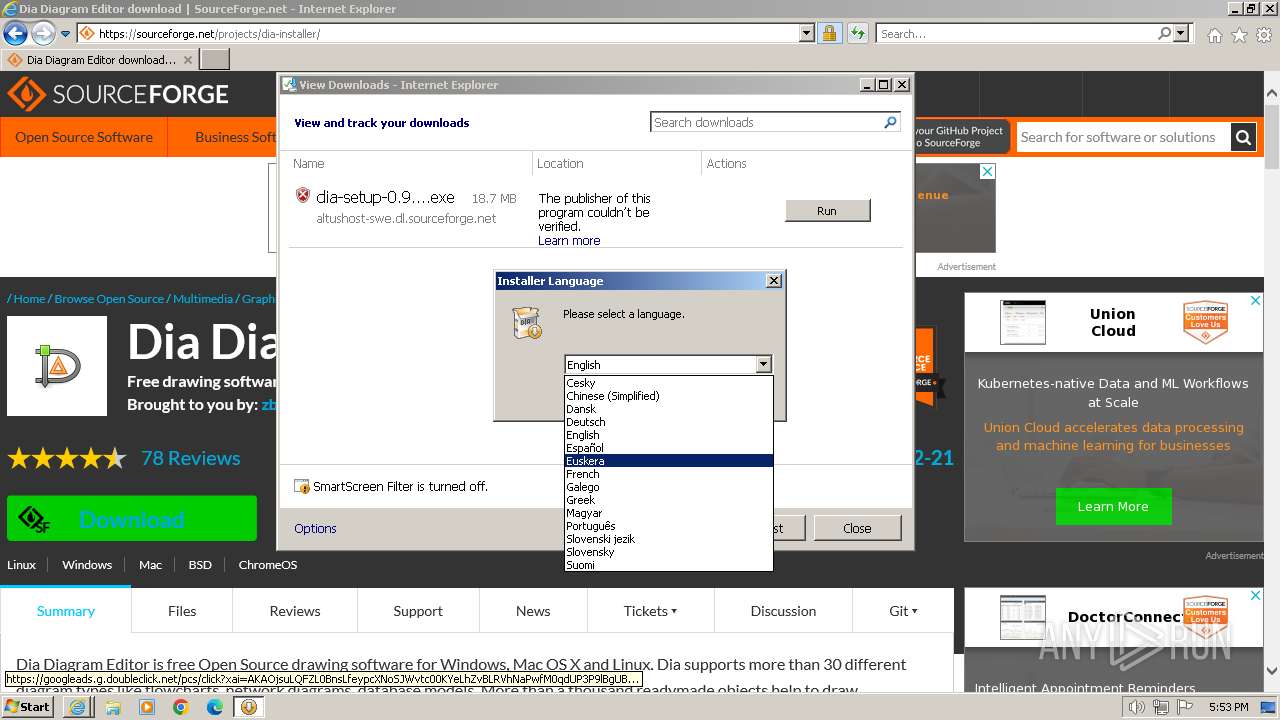
Task: Close the DoctorConnect ad icon
Action: pos(1255,595)
